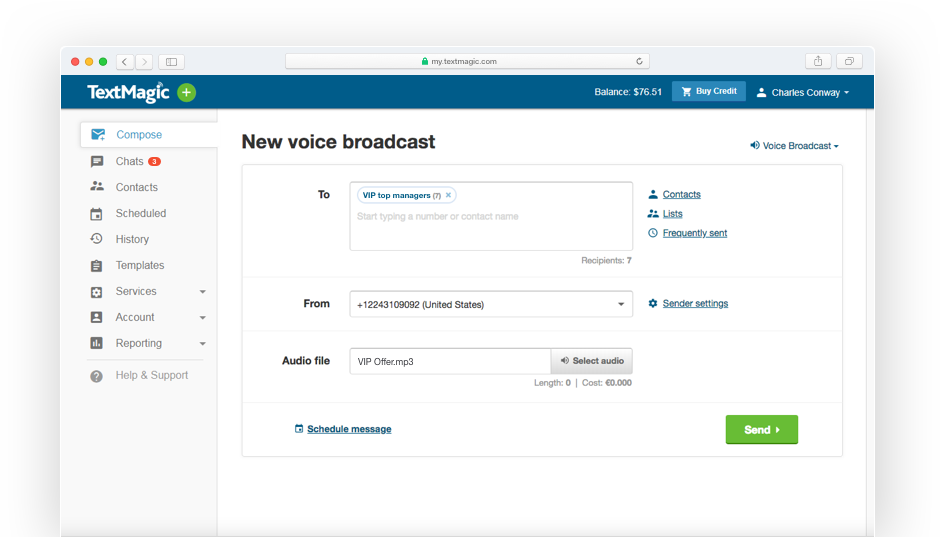Open the From sender number dropdown

[491, 304]
